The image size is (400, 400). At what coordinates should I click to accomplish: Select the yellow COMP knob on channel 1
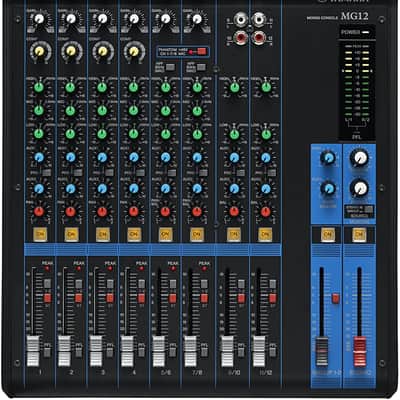tap(39, 51)
